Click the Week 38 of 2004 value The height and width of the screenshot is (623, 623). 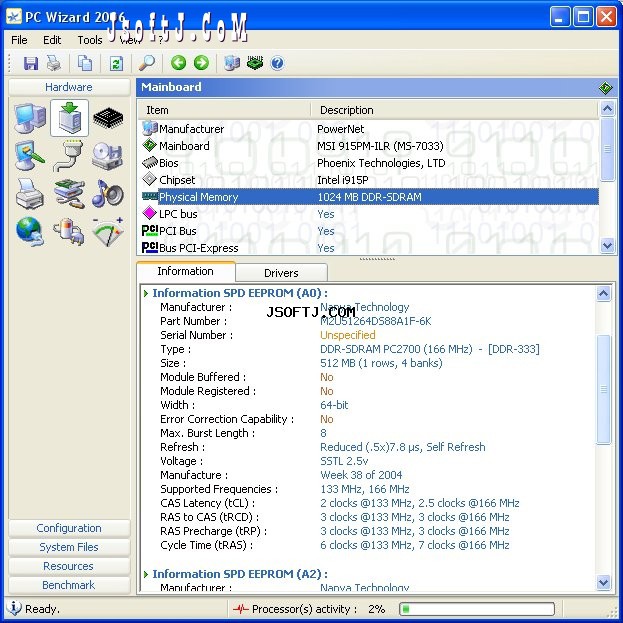[x=361, y=475]
